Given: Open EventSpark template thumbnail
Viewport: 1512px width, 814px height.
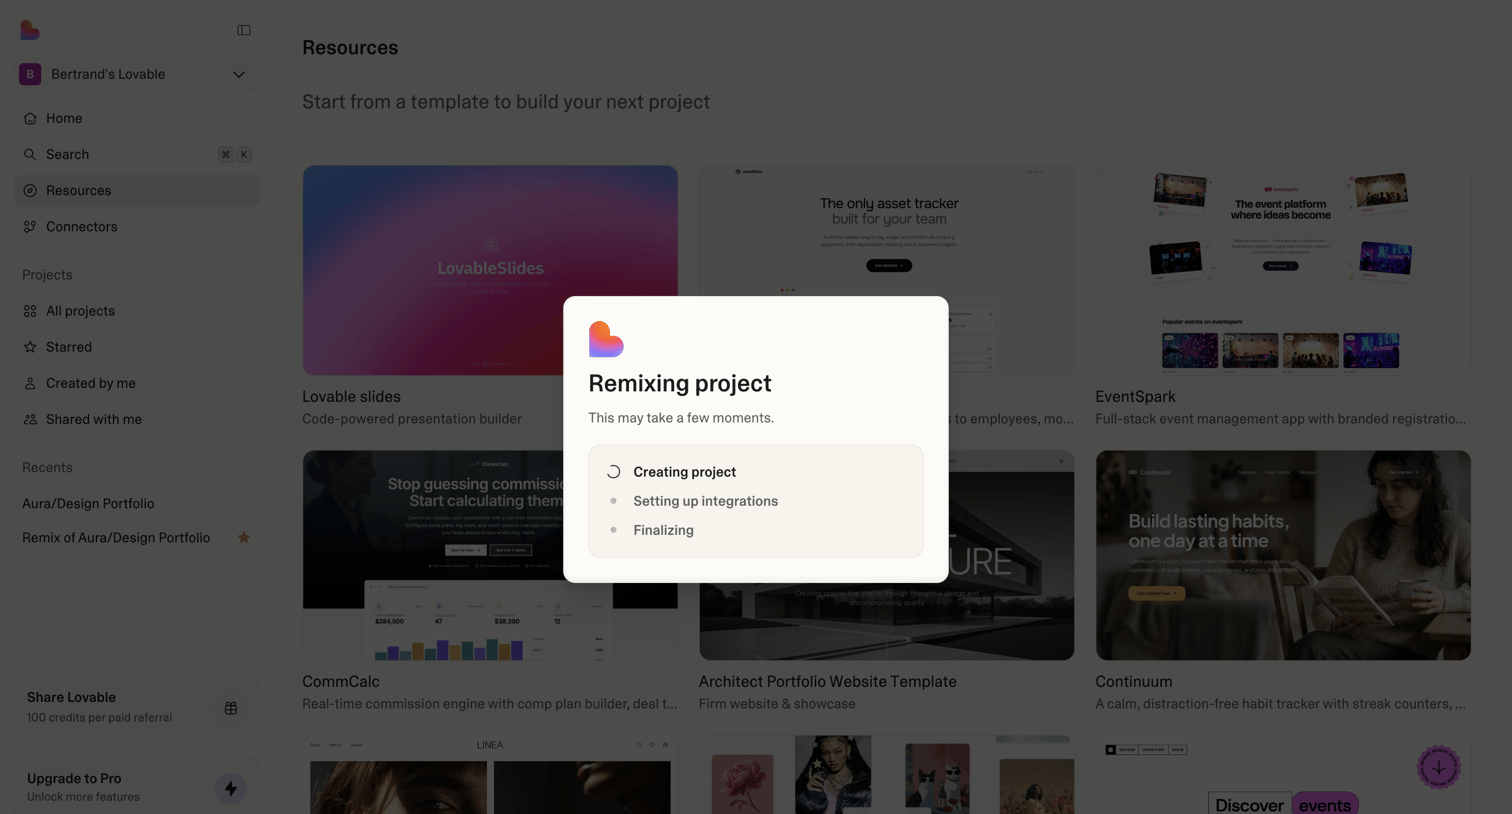Looking at the screenshot, I should click(1283, 270).
